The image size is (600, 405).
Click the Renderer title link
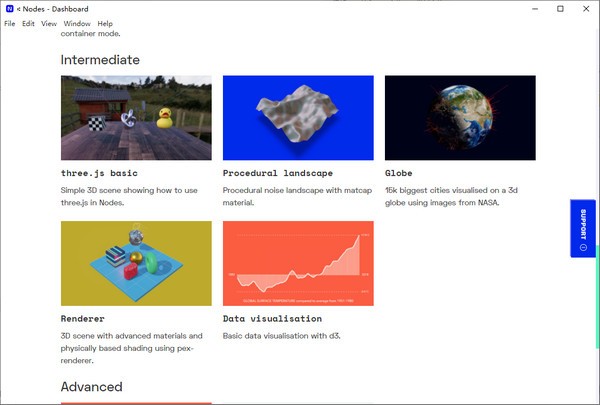85,319
